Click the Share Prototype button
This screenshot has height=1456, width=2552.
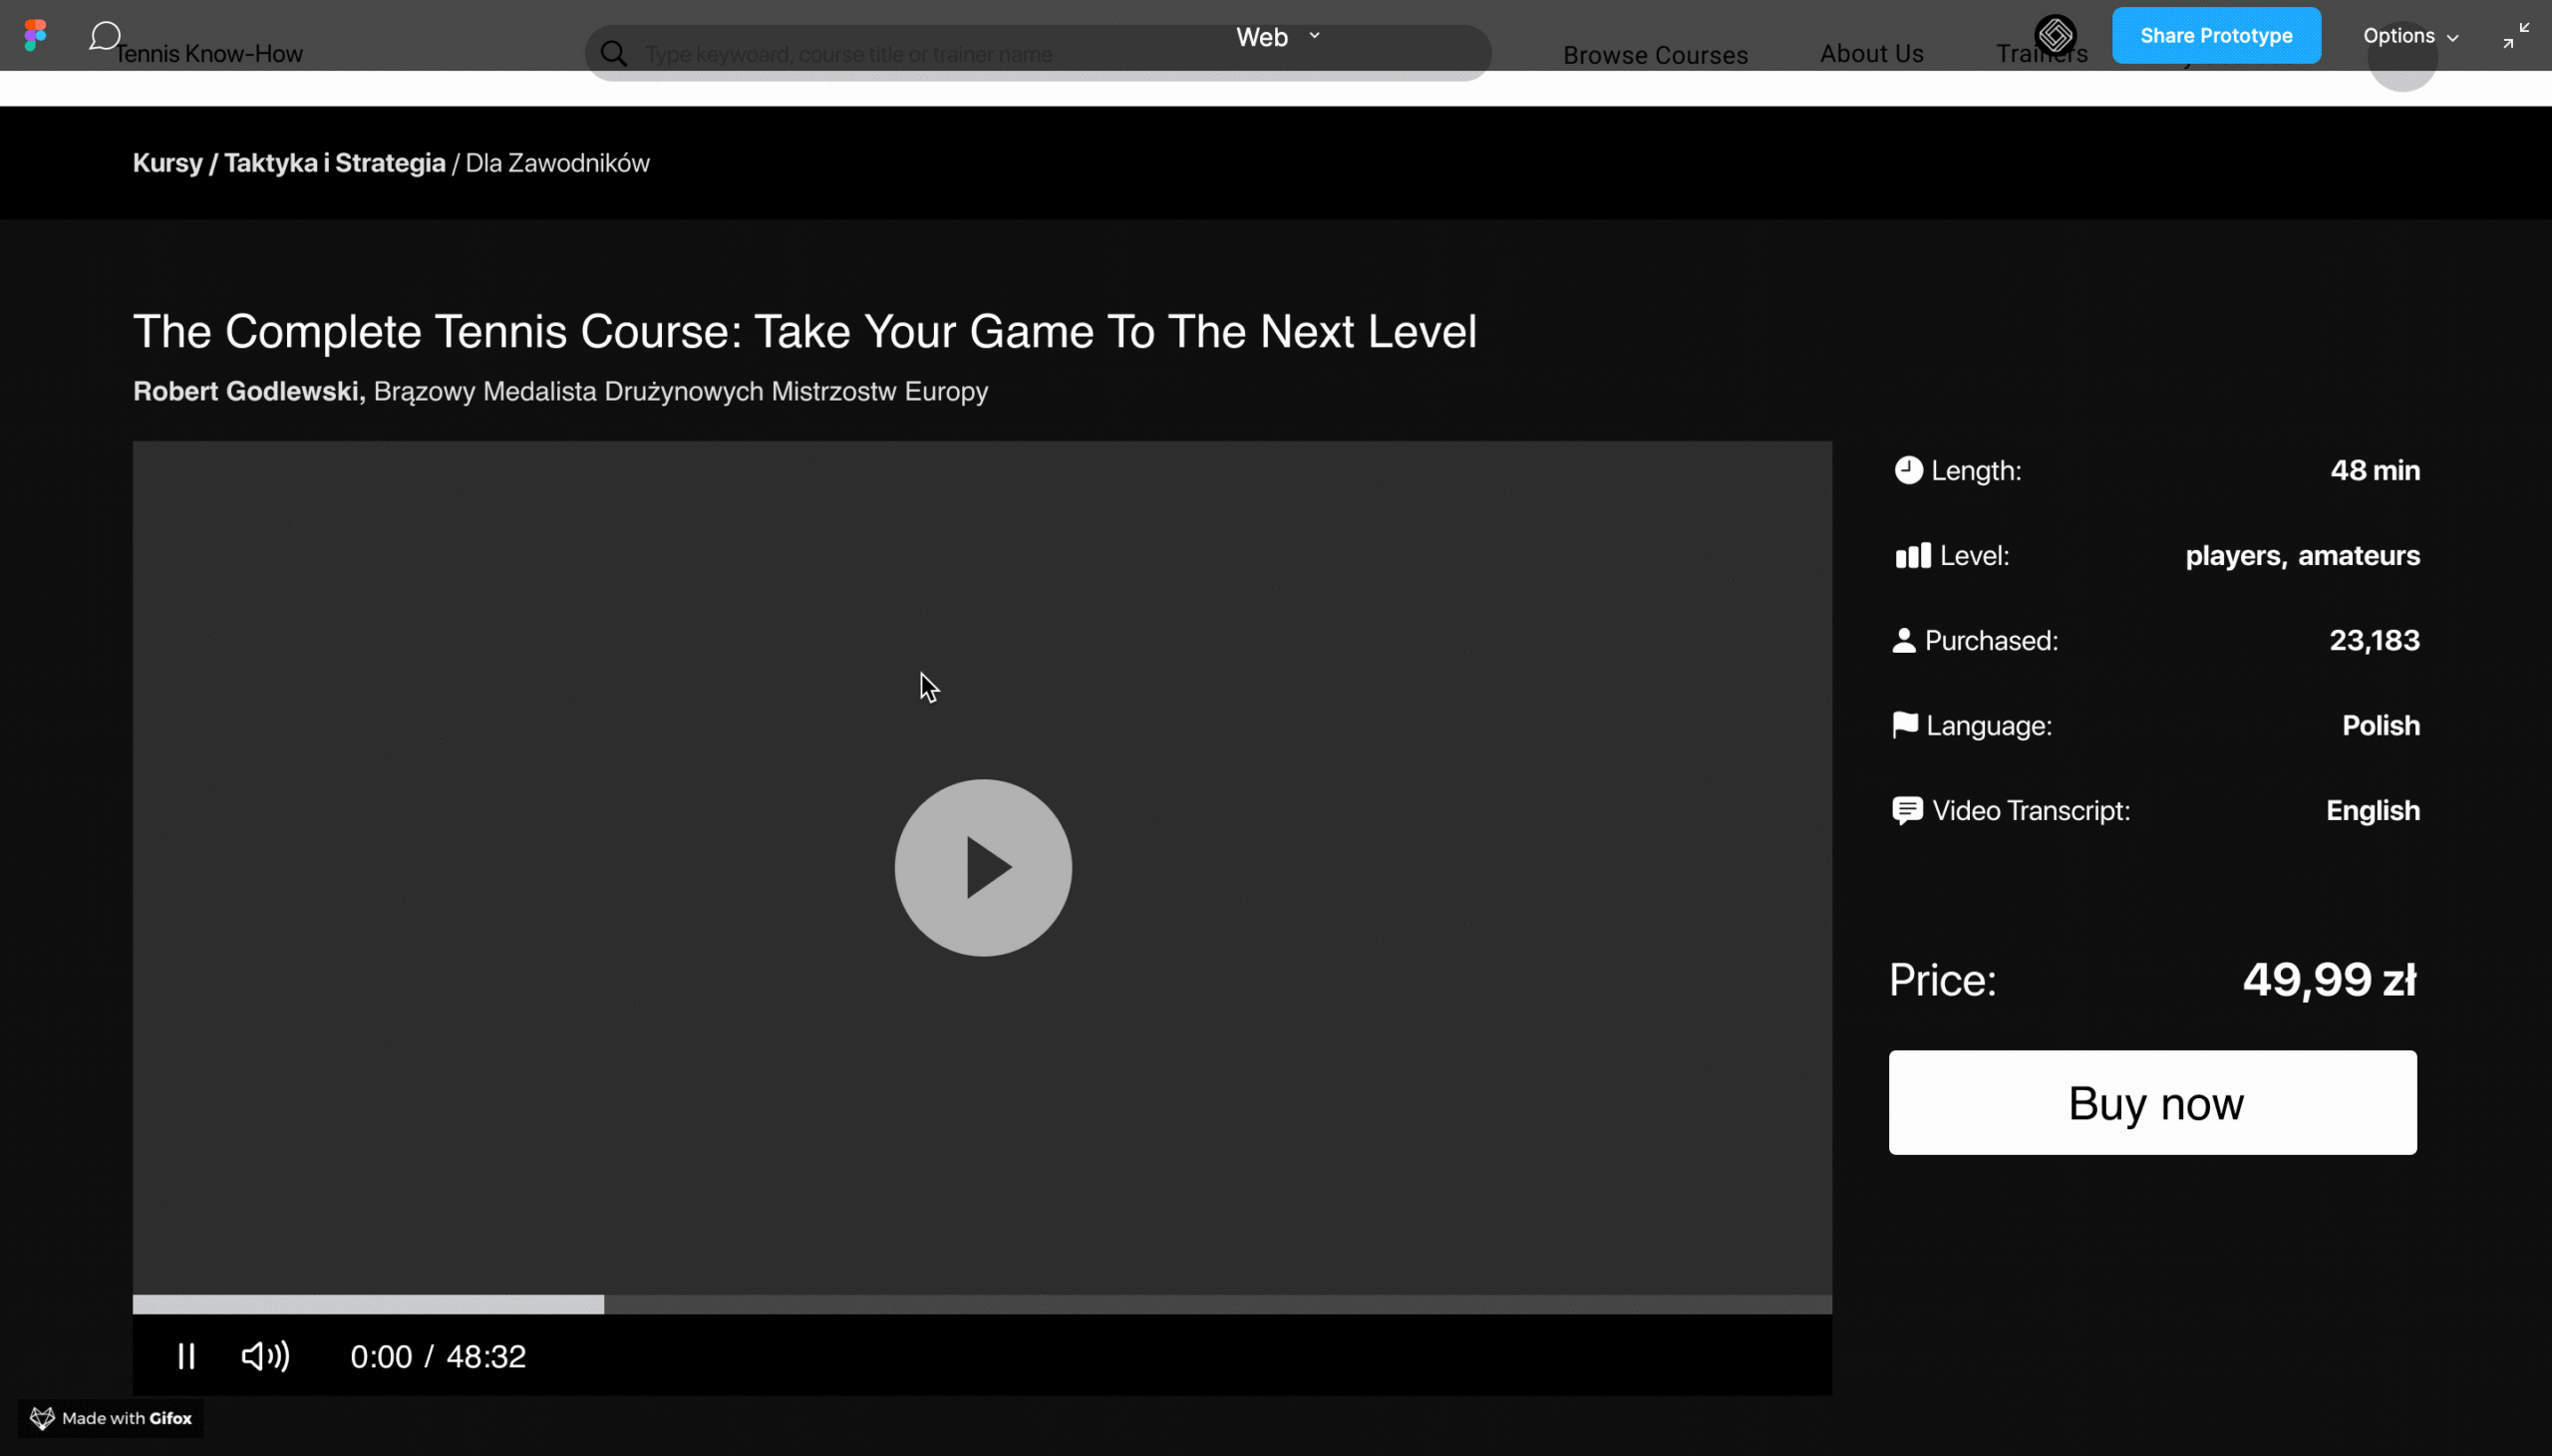coord(2216,35)
